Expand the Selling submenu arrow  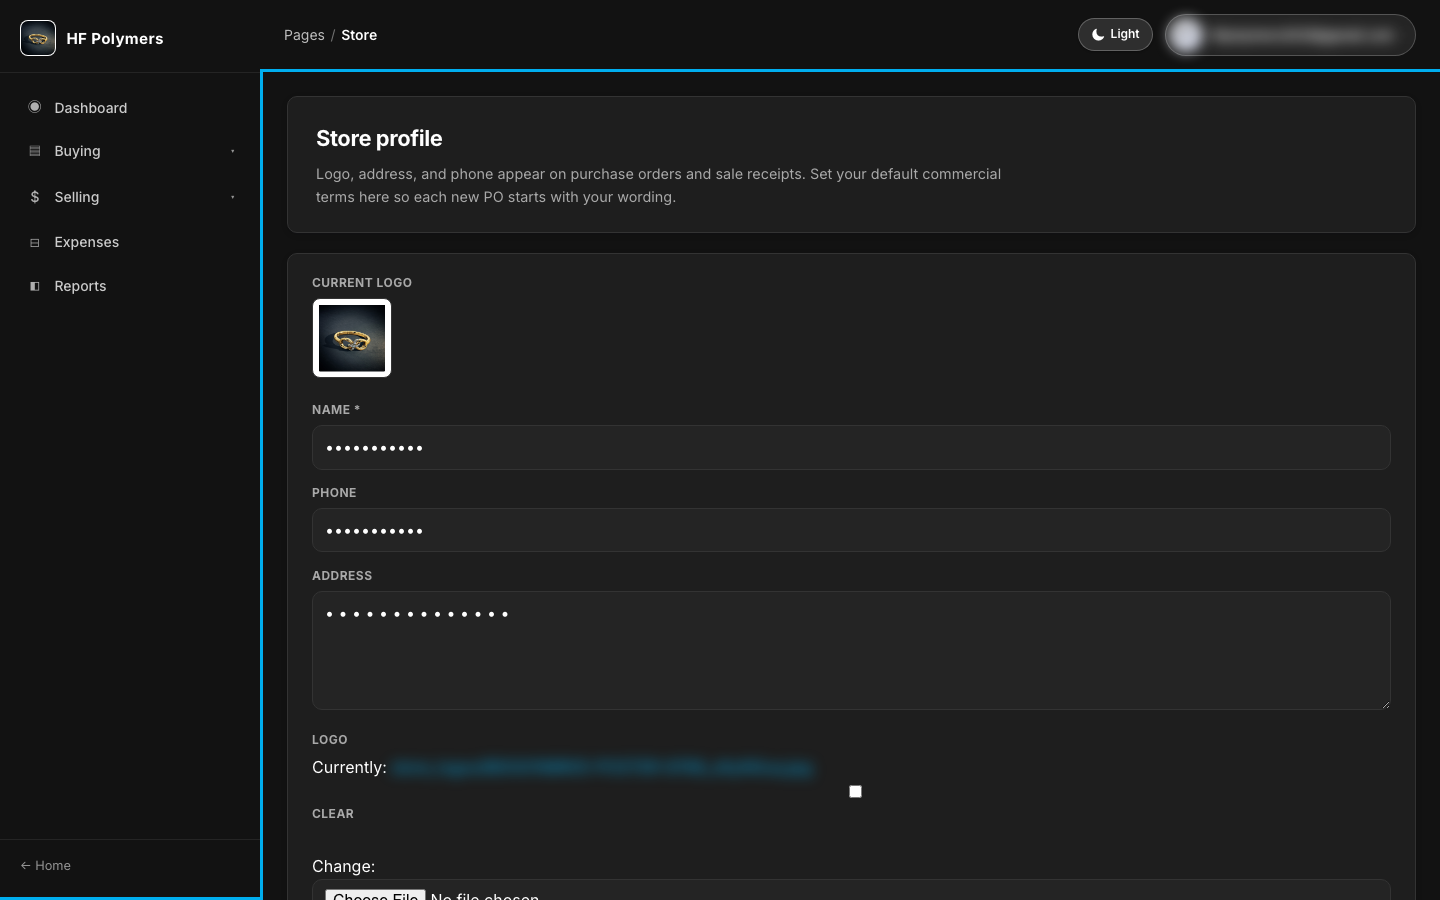click(233, 197)
